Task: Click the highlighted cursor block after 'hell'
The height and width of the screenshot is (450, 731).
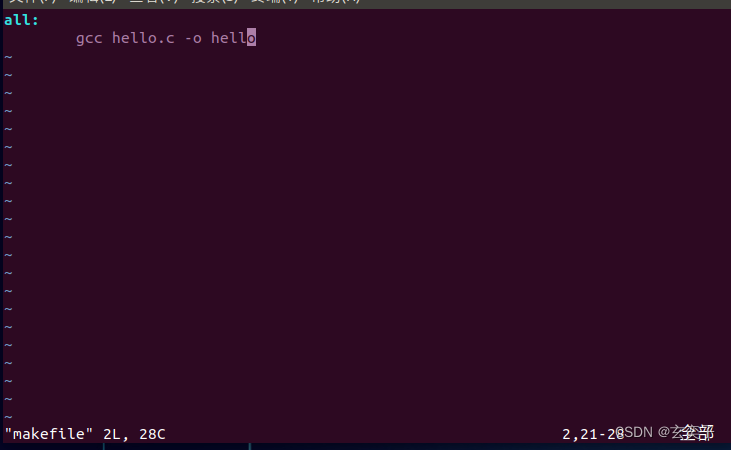Action: tap(251, 37)
